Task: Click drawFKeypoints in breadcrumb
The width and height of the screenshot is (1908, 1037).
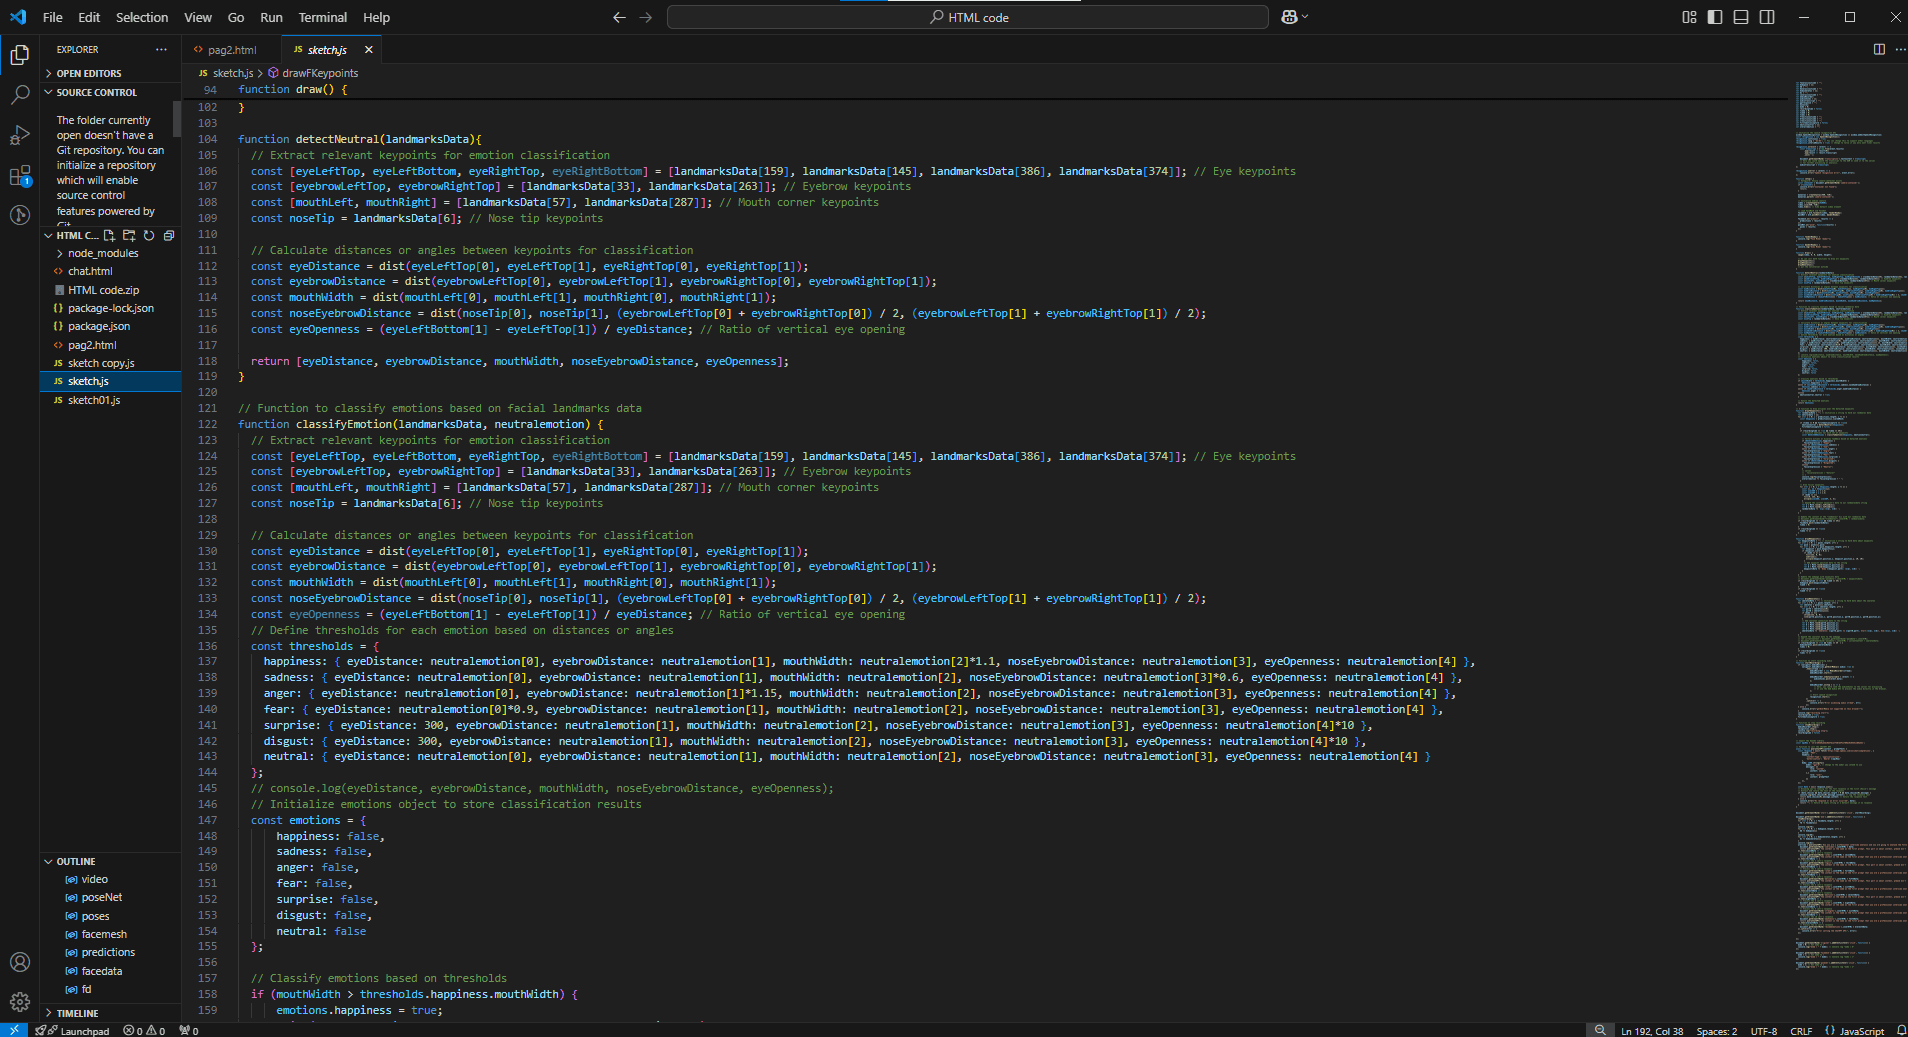Action: 319,73
